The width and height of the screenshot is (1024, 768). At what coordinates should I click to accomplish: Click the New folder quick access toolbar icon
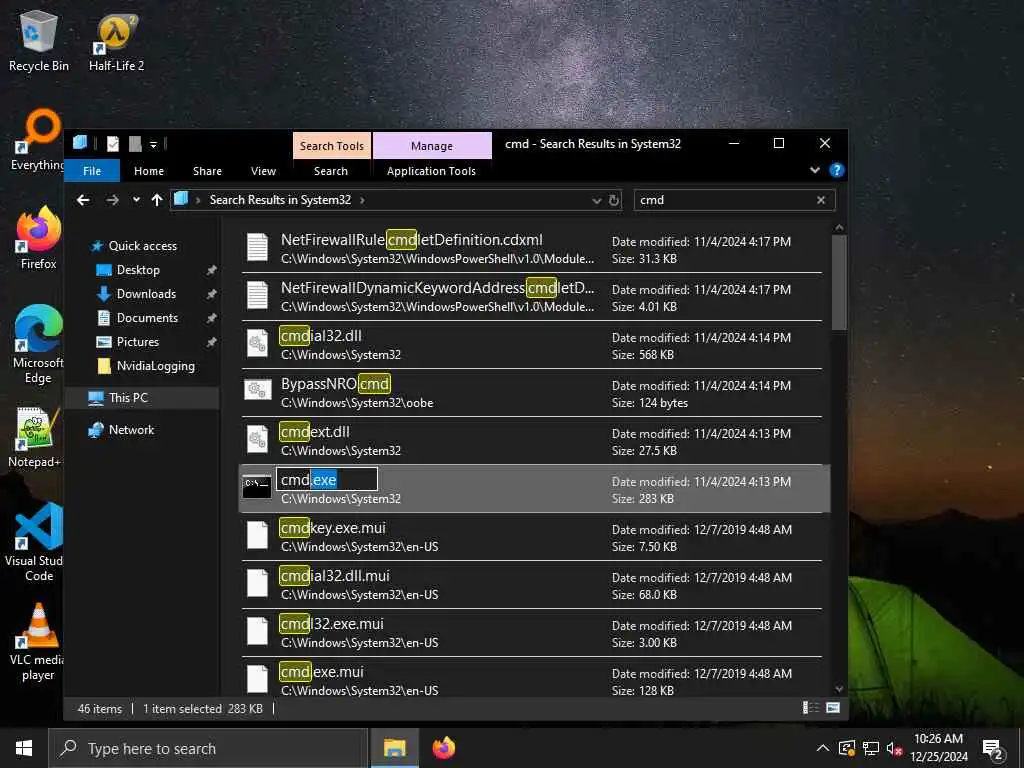[x=135, y=144]
